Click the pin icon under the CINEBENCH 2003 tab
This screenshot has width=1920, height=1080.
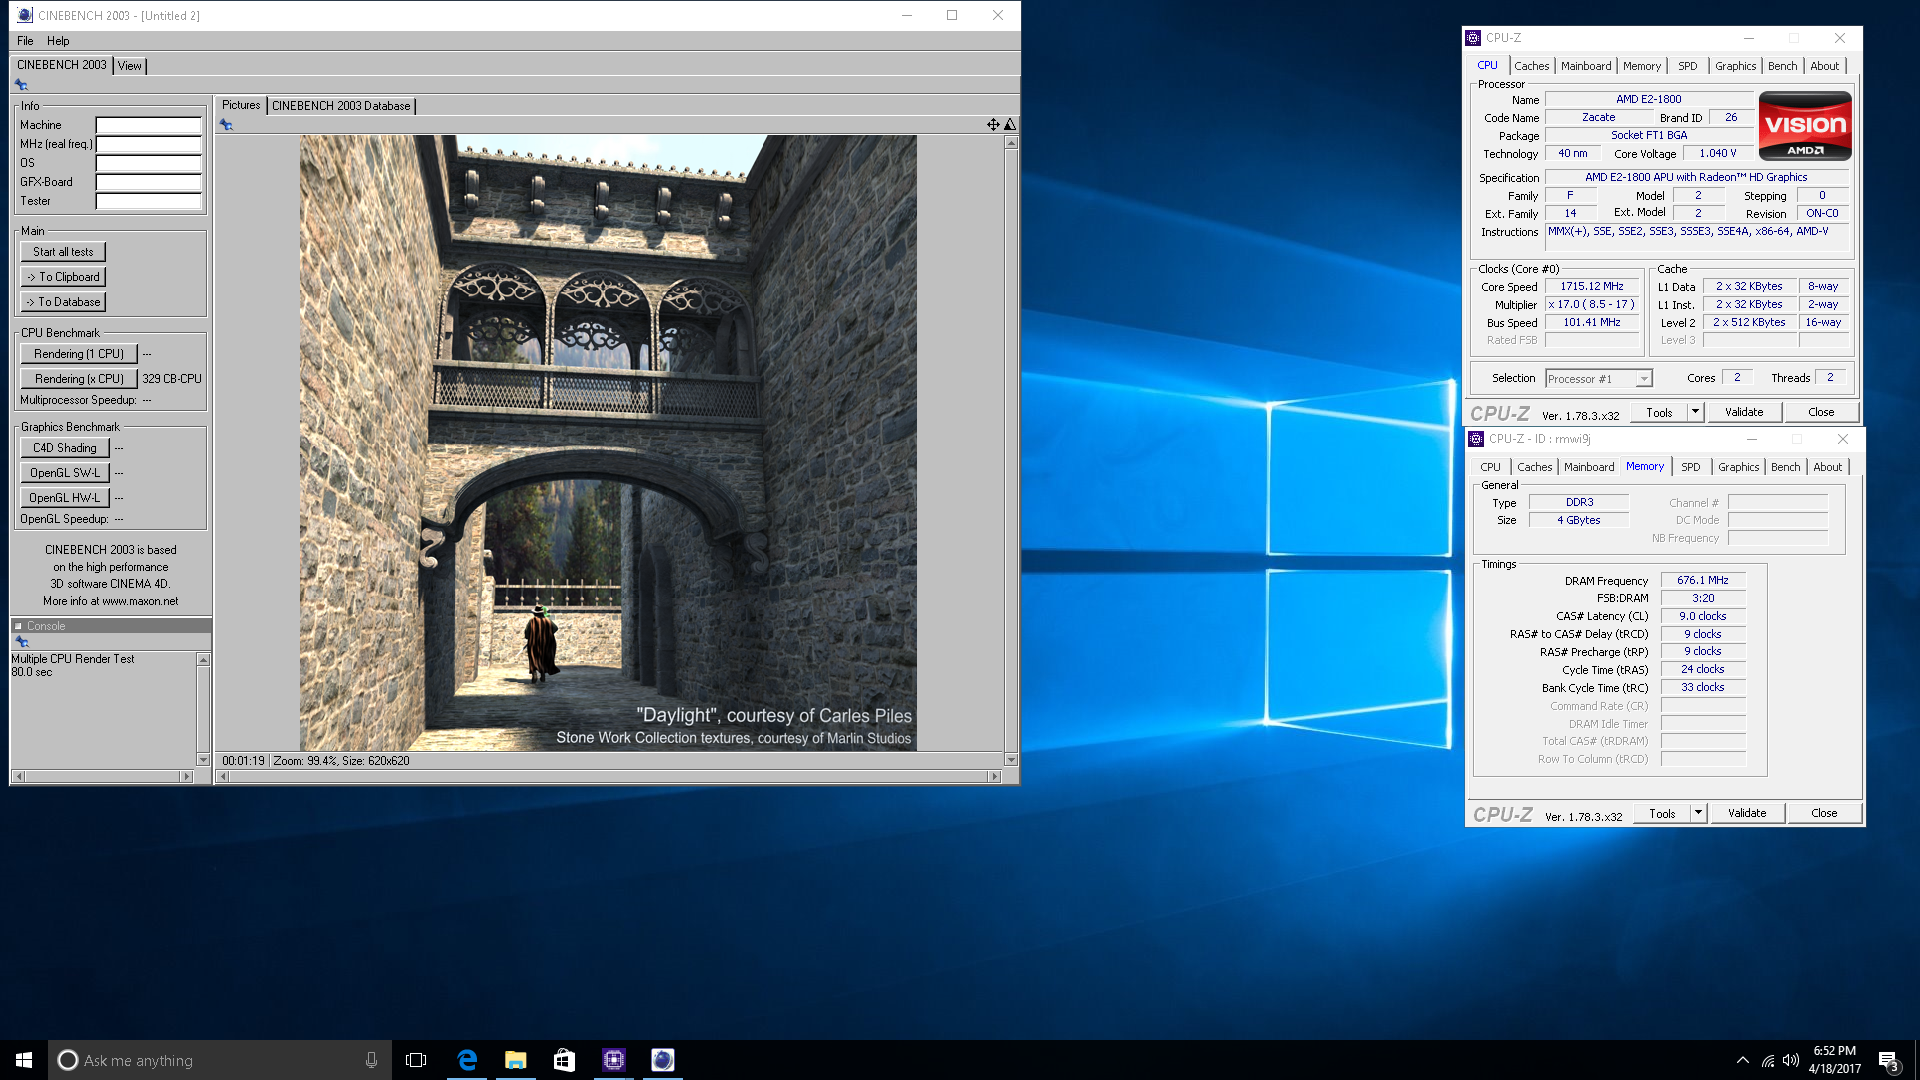(21, 86)
